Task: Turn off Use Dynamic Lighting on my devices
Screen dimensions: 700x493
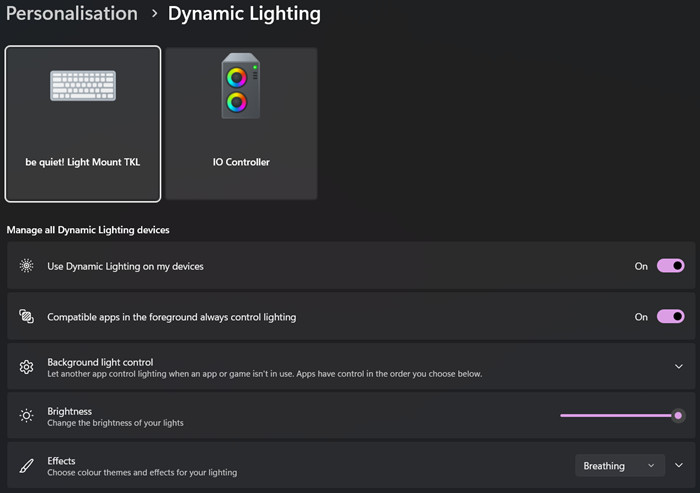Action: click(x=670, y=266)
